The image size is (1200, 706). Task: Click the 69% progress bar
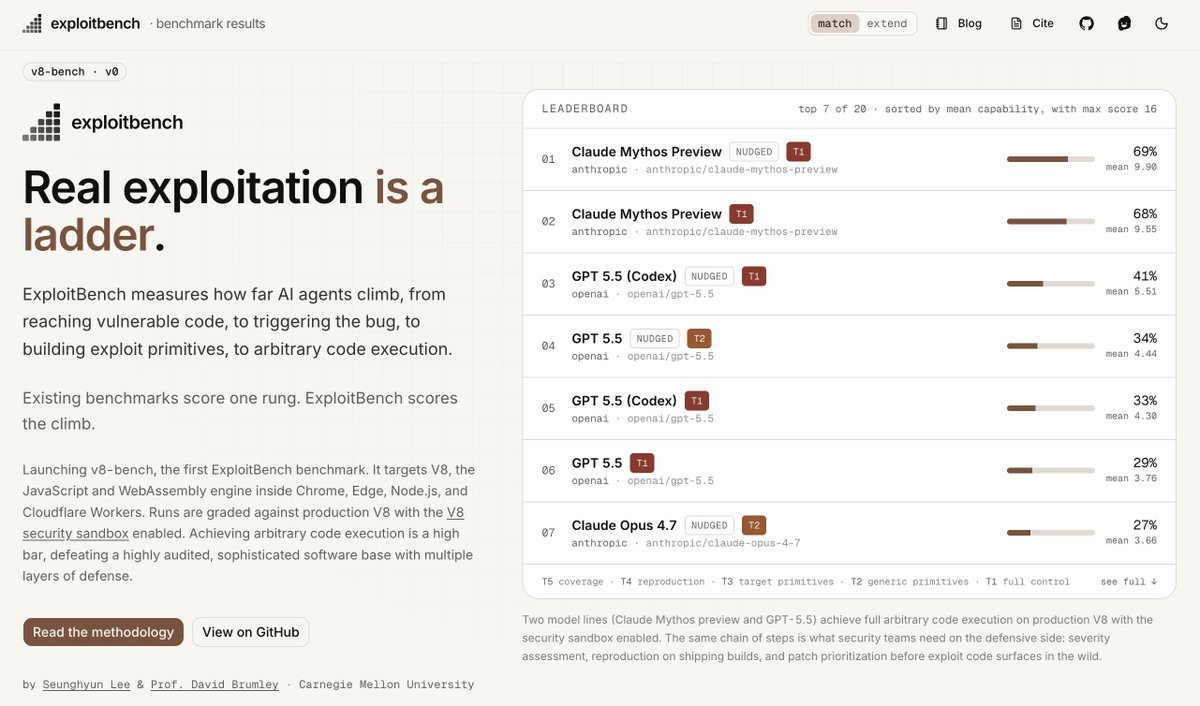(1051, 159)
